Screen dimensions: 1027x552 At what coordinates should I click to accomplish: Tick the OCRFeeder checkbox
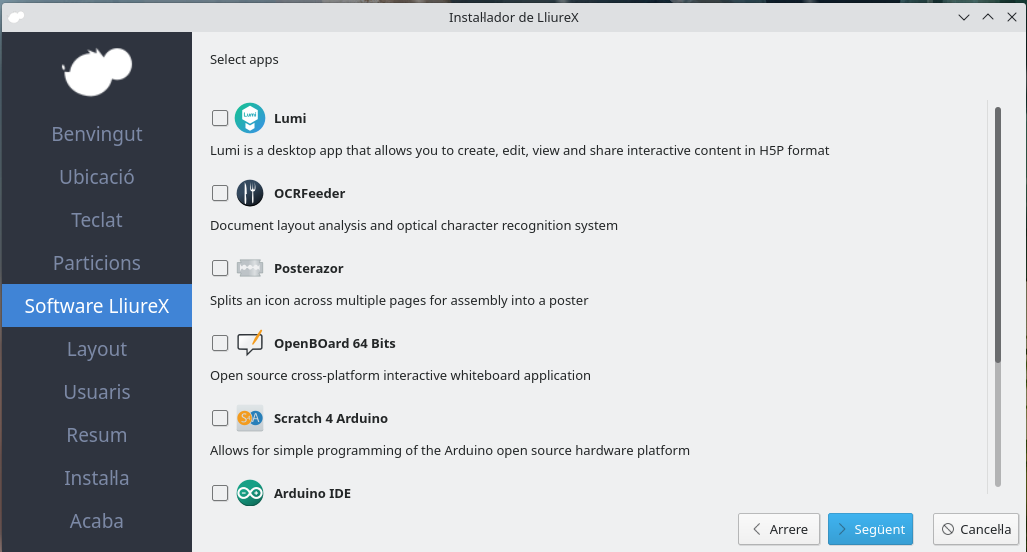tap(220, 193)
